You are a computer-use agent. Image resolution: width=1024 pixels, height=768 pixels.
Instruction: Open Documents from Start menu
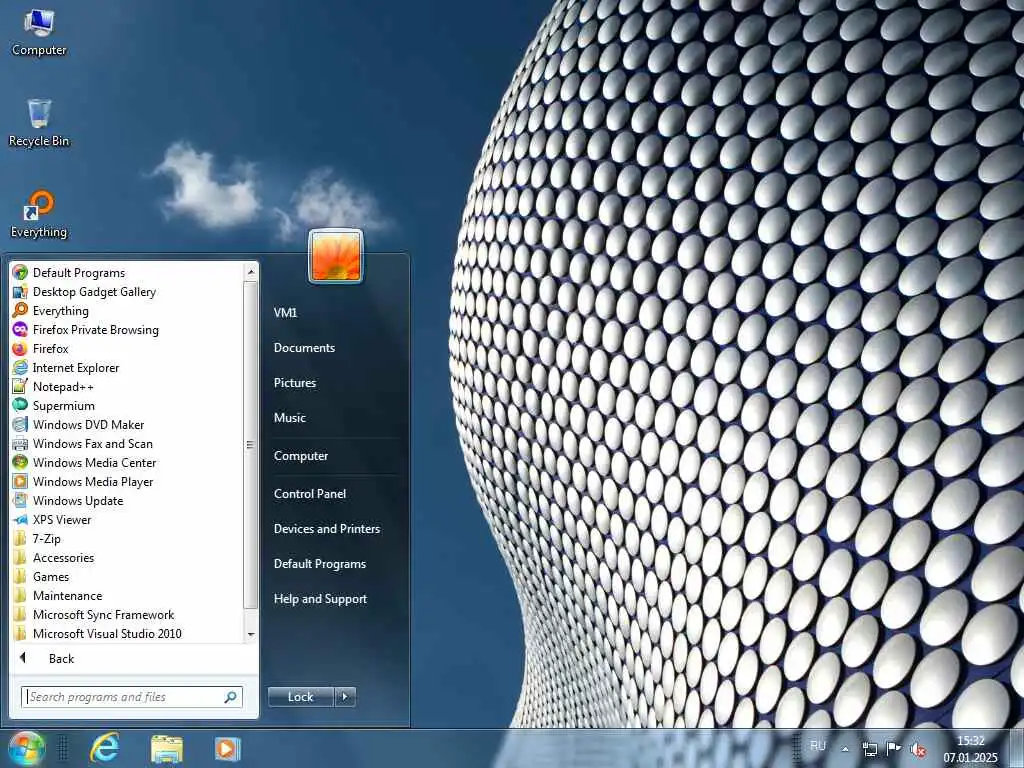tap(304, 348)
